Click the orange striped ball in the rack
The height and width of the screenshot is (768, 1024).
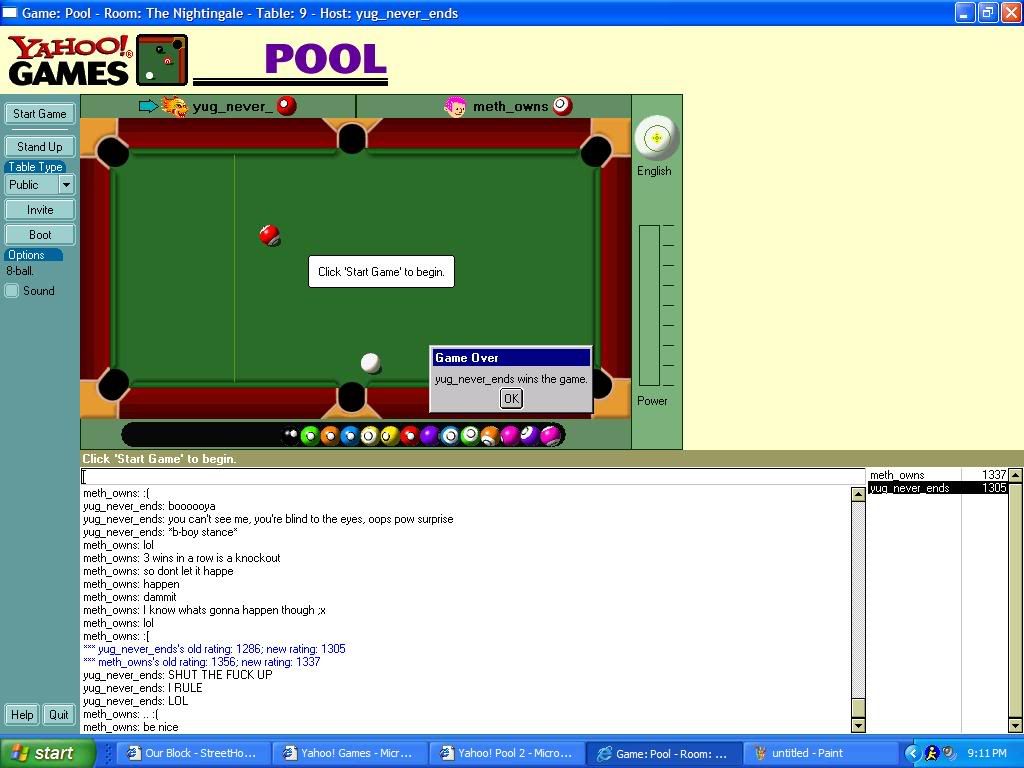click(x=490, y=436)
